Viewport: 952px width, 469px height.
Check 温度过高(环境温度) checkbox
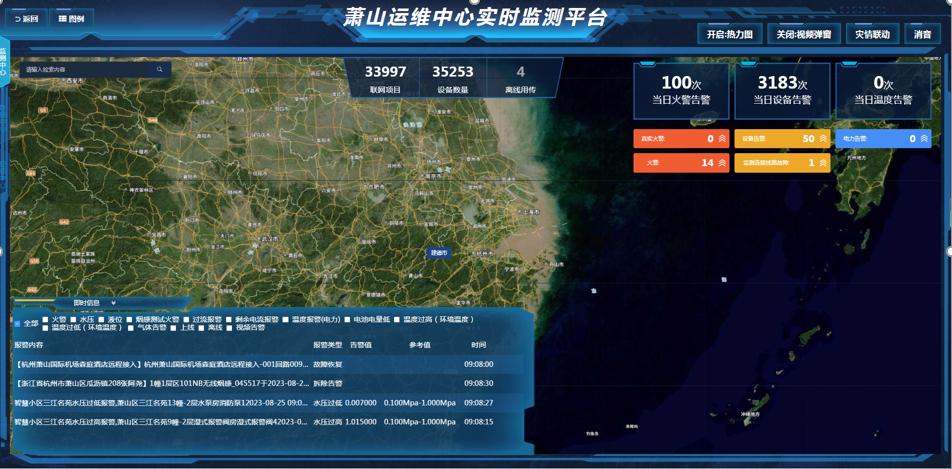397,319
